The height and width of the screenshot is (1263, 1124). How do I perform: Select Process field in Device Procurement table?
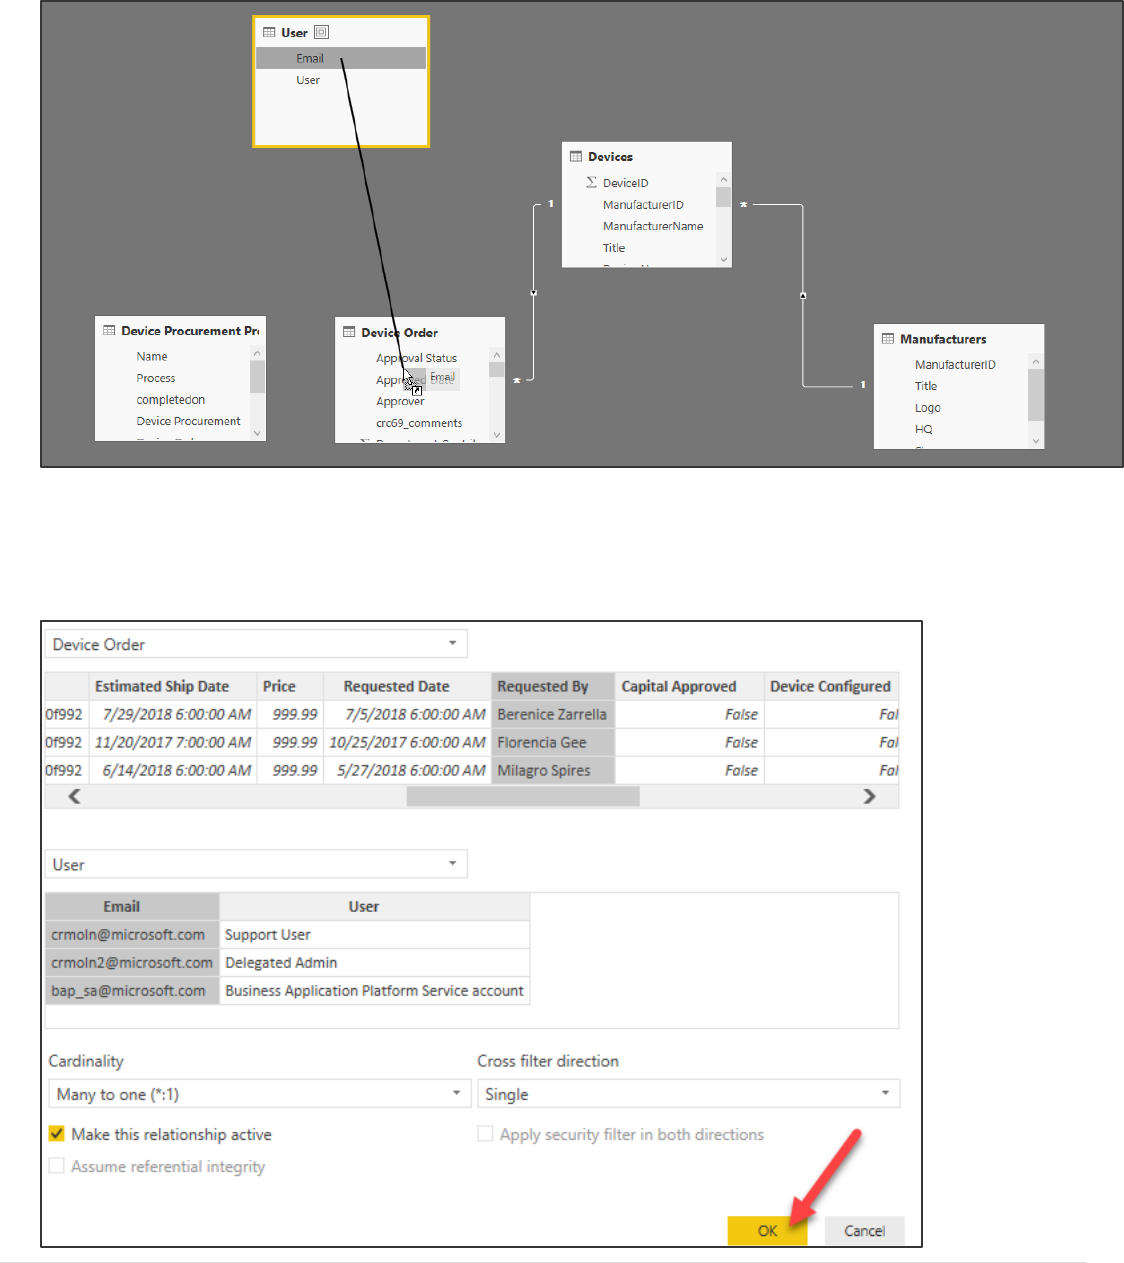[x=156, y=378]
